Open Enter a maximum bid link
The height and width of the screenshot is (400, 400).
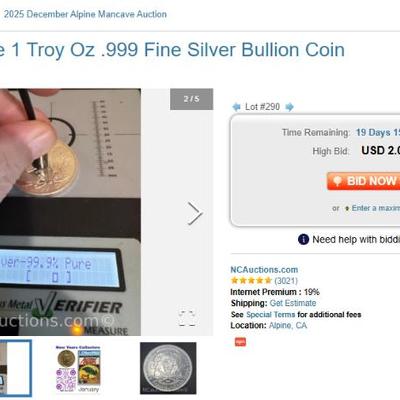click(x=376, y=208)
